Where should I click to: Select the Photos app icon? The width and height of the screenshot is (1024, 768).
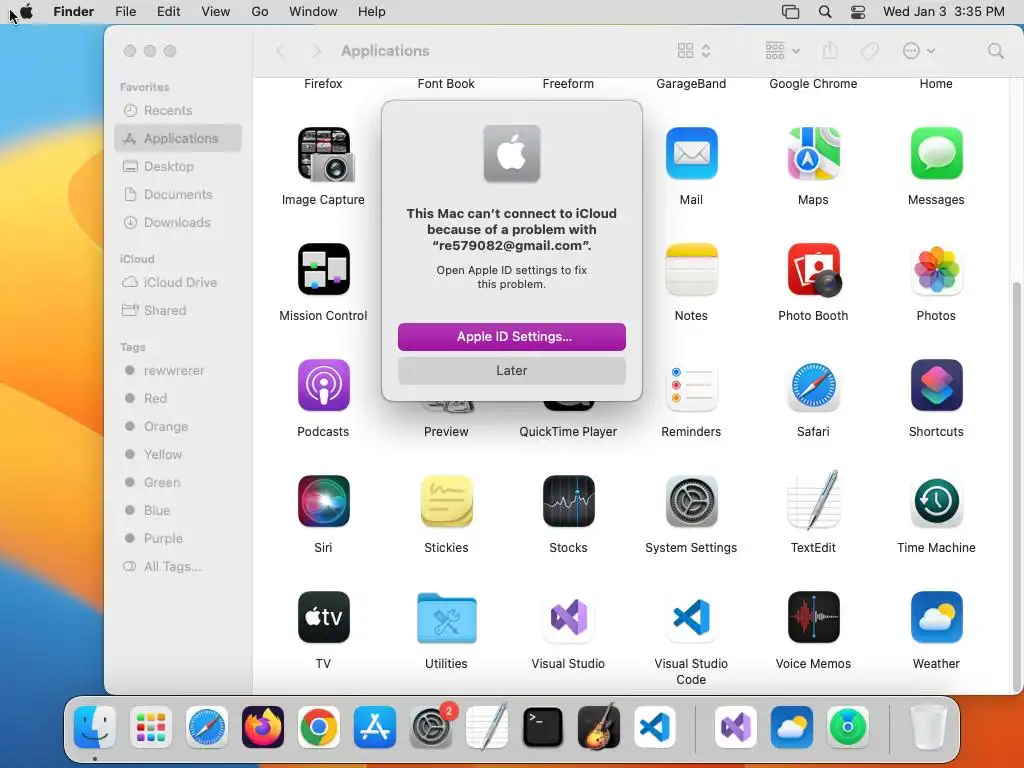936,269
